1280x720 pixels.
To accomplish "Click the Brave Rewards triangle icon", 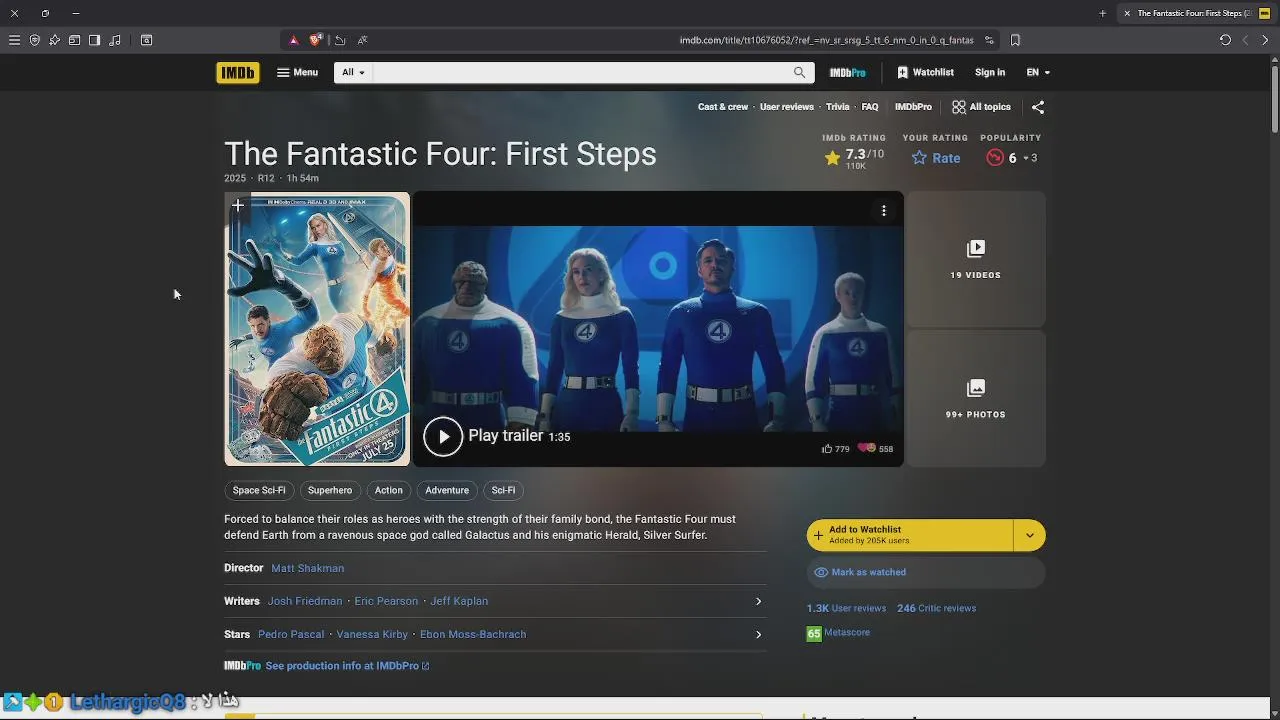I will tap(294, 40).
